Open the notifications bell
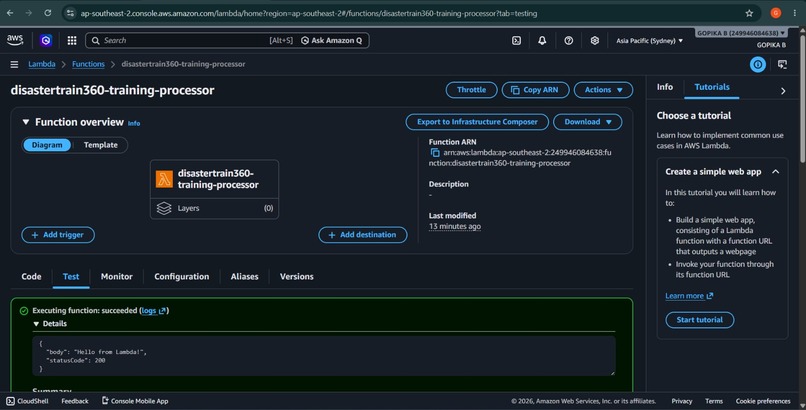Screen dimensions: 806x410 (x=542, y=41)
